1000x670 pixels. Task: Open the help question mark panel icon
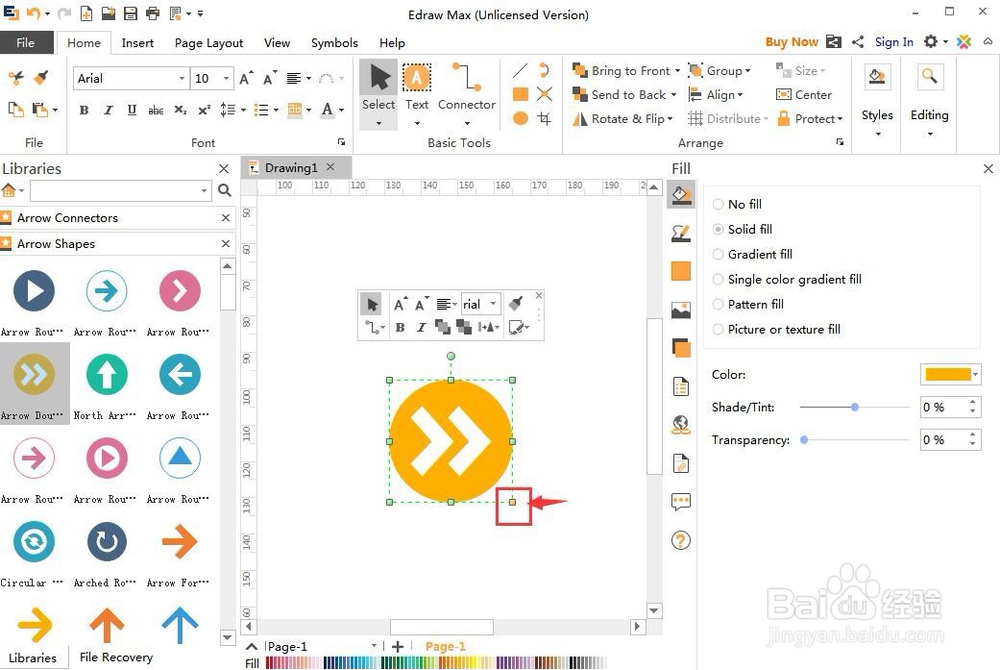[x=680, y=541]
